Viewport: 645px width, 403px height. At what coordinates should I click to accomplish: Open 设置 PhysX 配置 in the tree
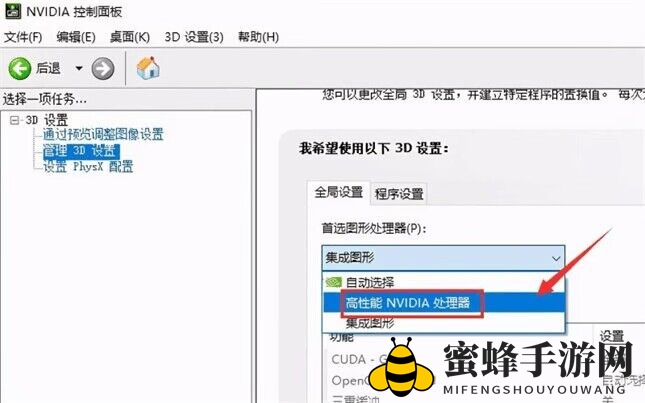click(x=88, y=167)
